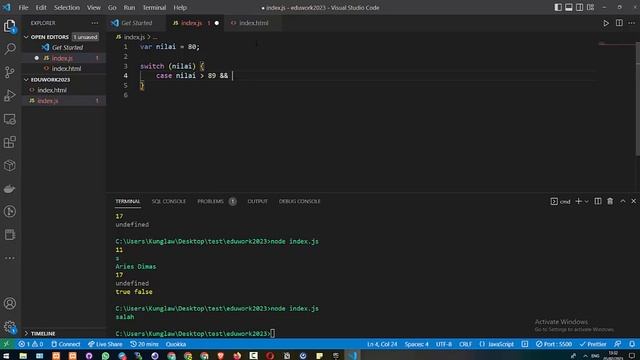This screenshot has height=360, width=640.
Task: Open the Remote Explorer view
Action: (x=10, y=119)
